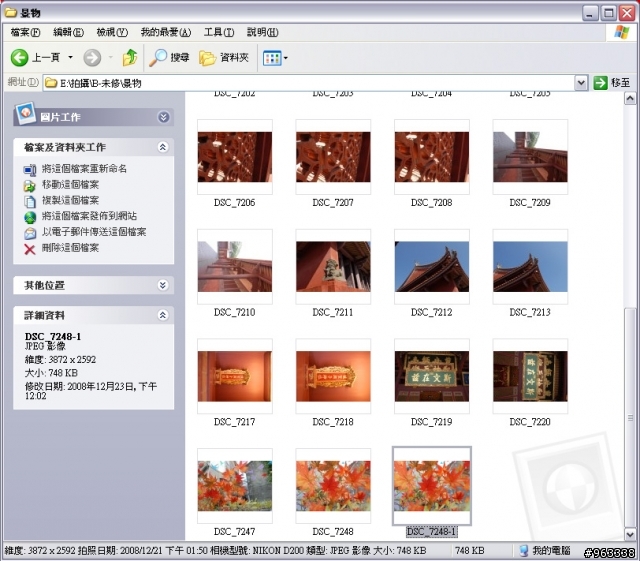The image size is (640, 561).
Task: Select thumbnail DSC_7208
Action: point(432,157)
